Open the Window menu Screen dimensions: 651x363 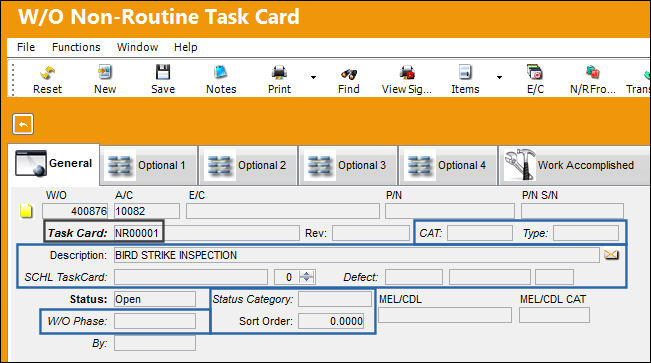pyautogui.click(x=137, y=47)
